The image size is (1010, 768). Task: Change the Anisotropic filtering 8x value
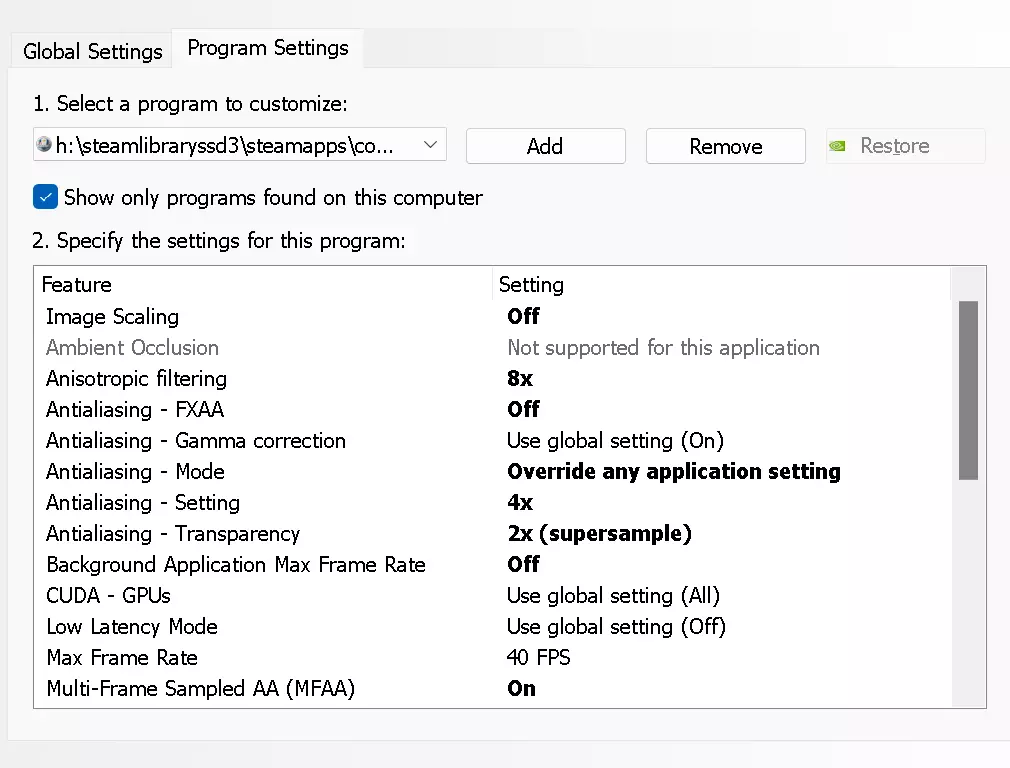(x=520, y=379)
